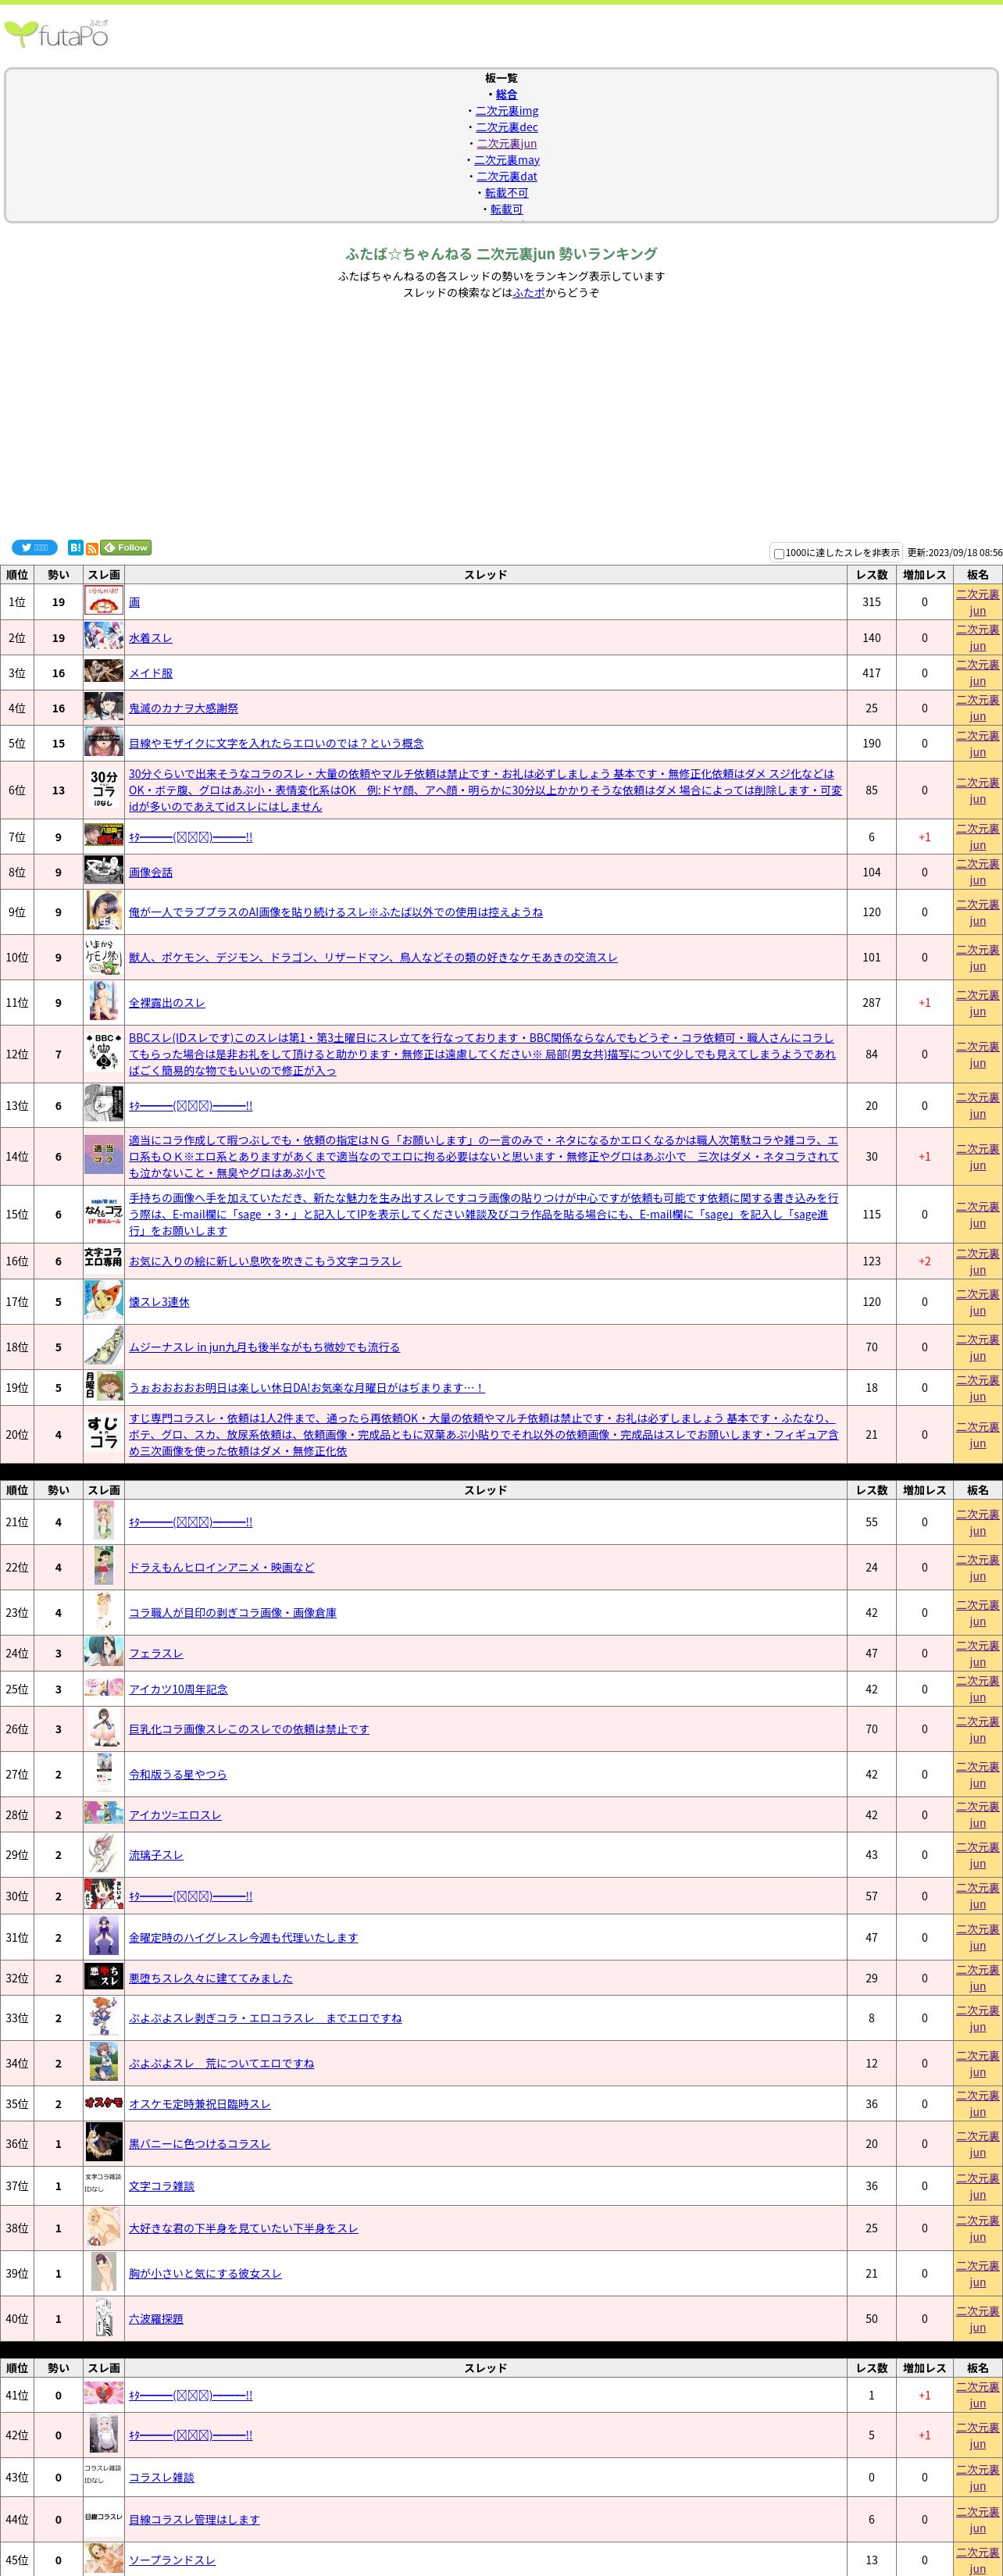Open アイカツ10周年記念 thread
The image size is (1003, 2576).
[x=178, y=1689]
